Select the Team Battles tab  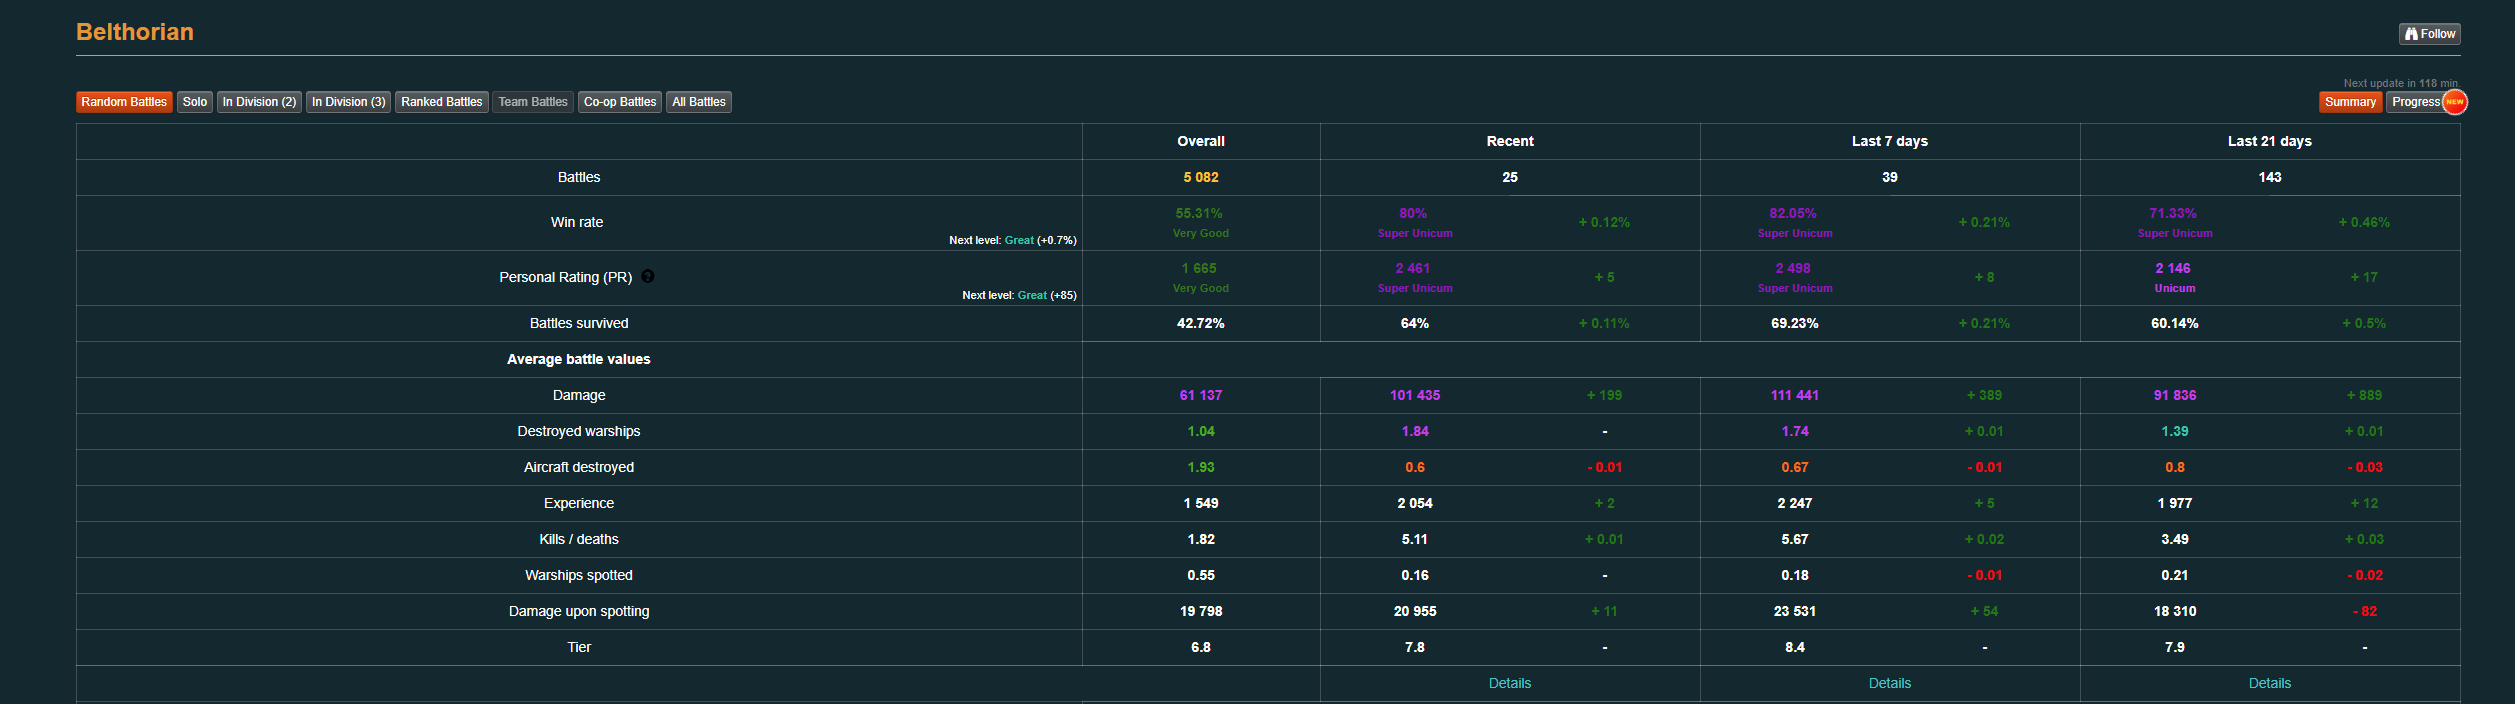(x=533, y=102)
